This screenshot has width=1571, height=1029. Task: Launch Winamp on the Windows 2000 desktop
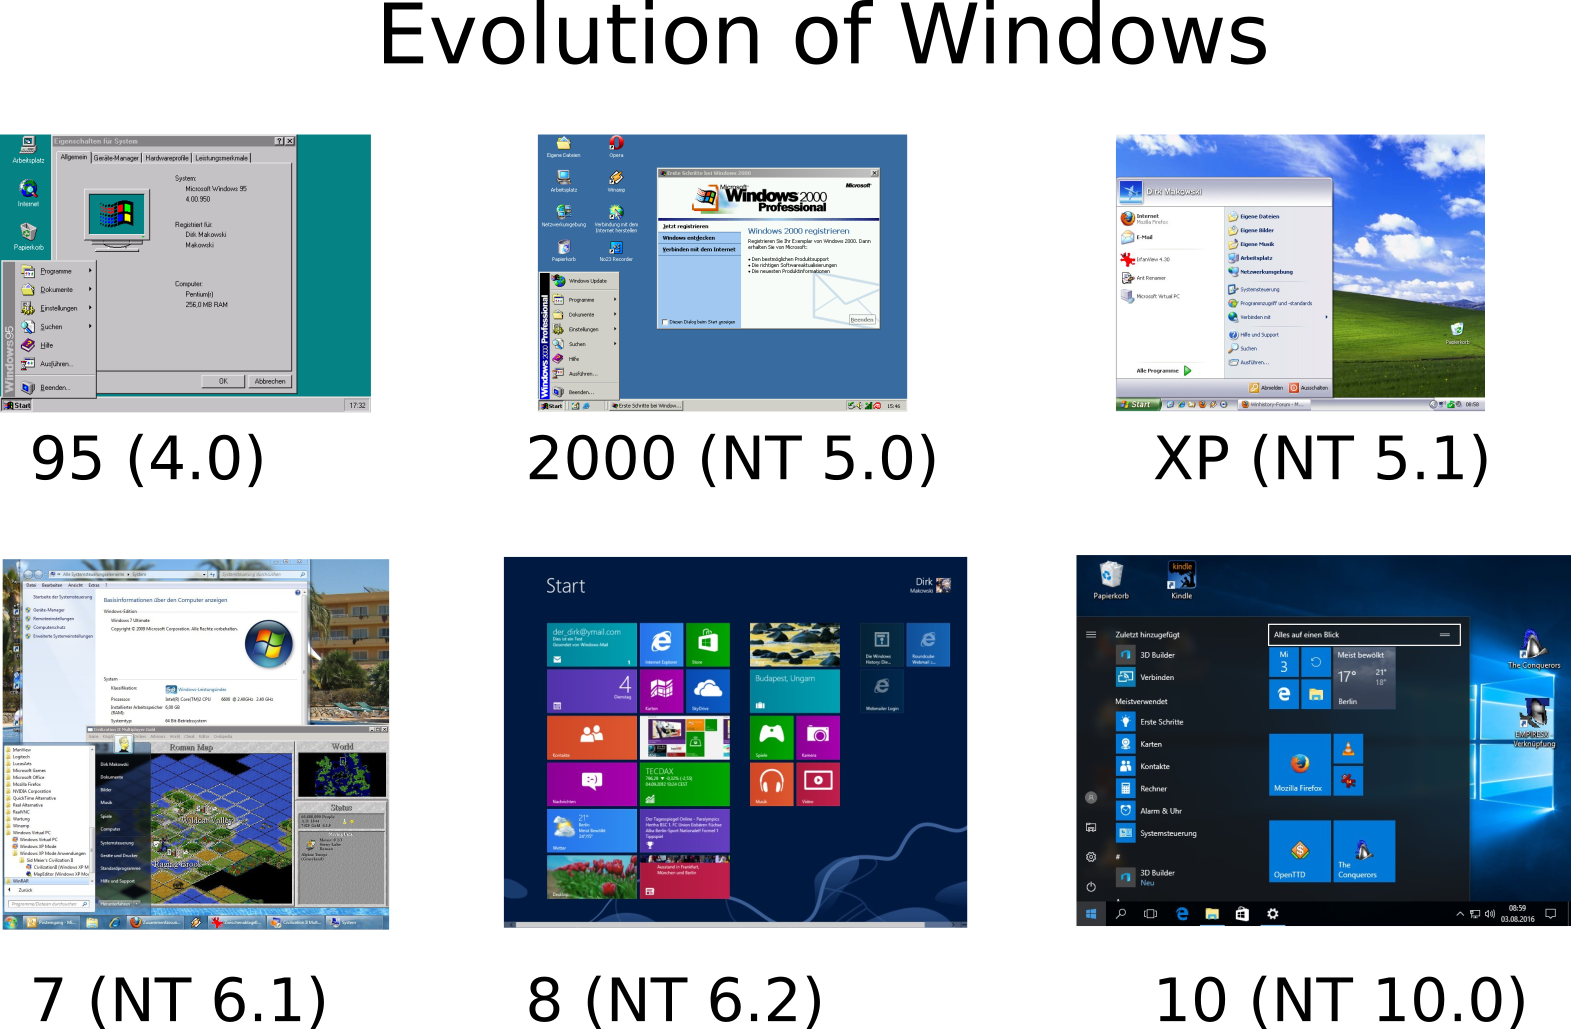point(616,181)
